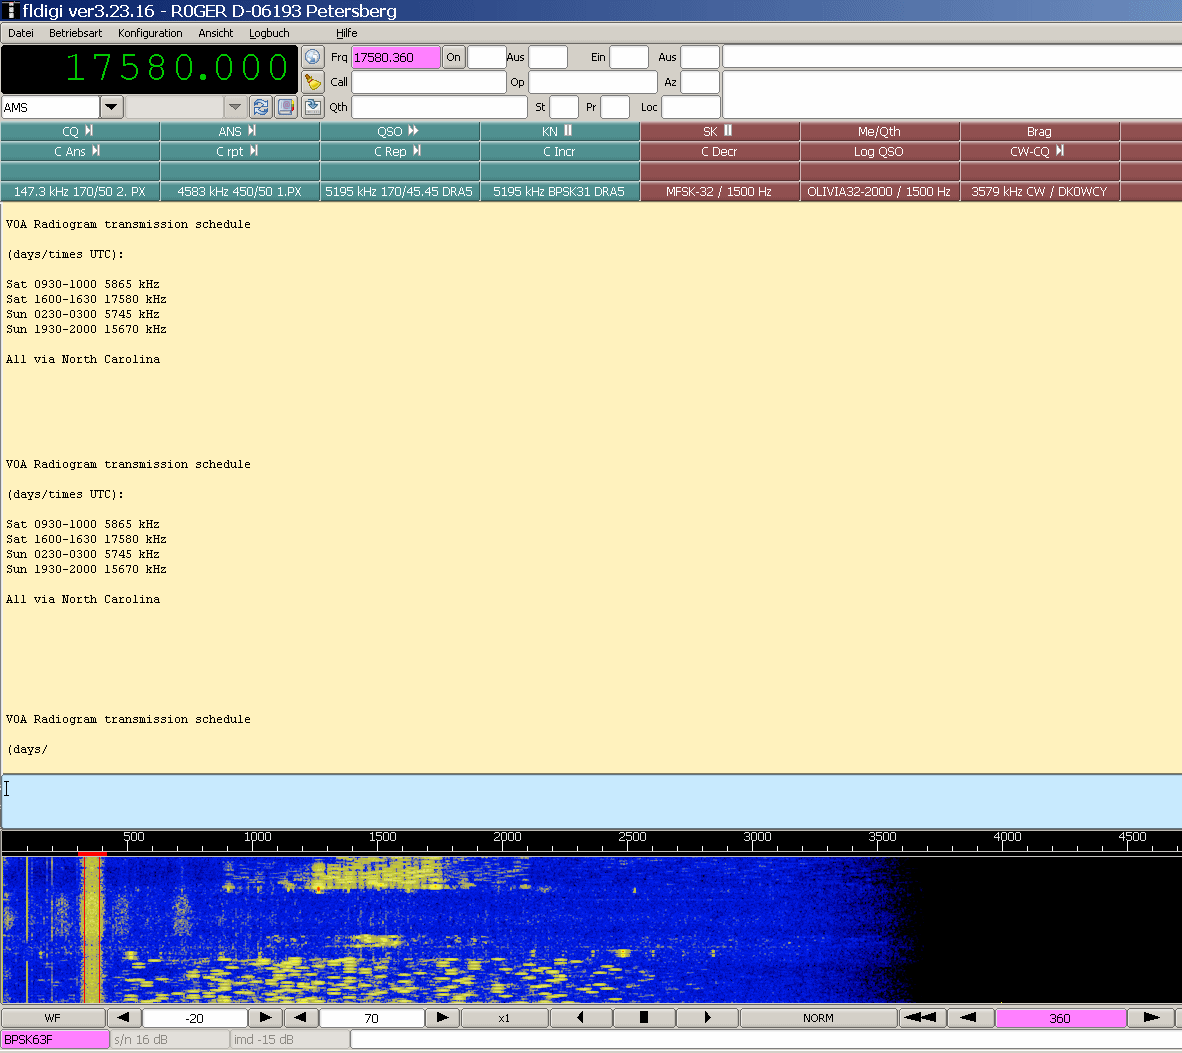Viewport: 1182px width, 1053px height.
Task: Toggle the WF waterfall mode button
Action: 53,1018
